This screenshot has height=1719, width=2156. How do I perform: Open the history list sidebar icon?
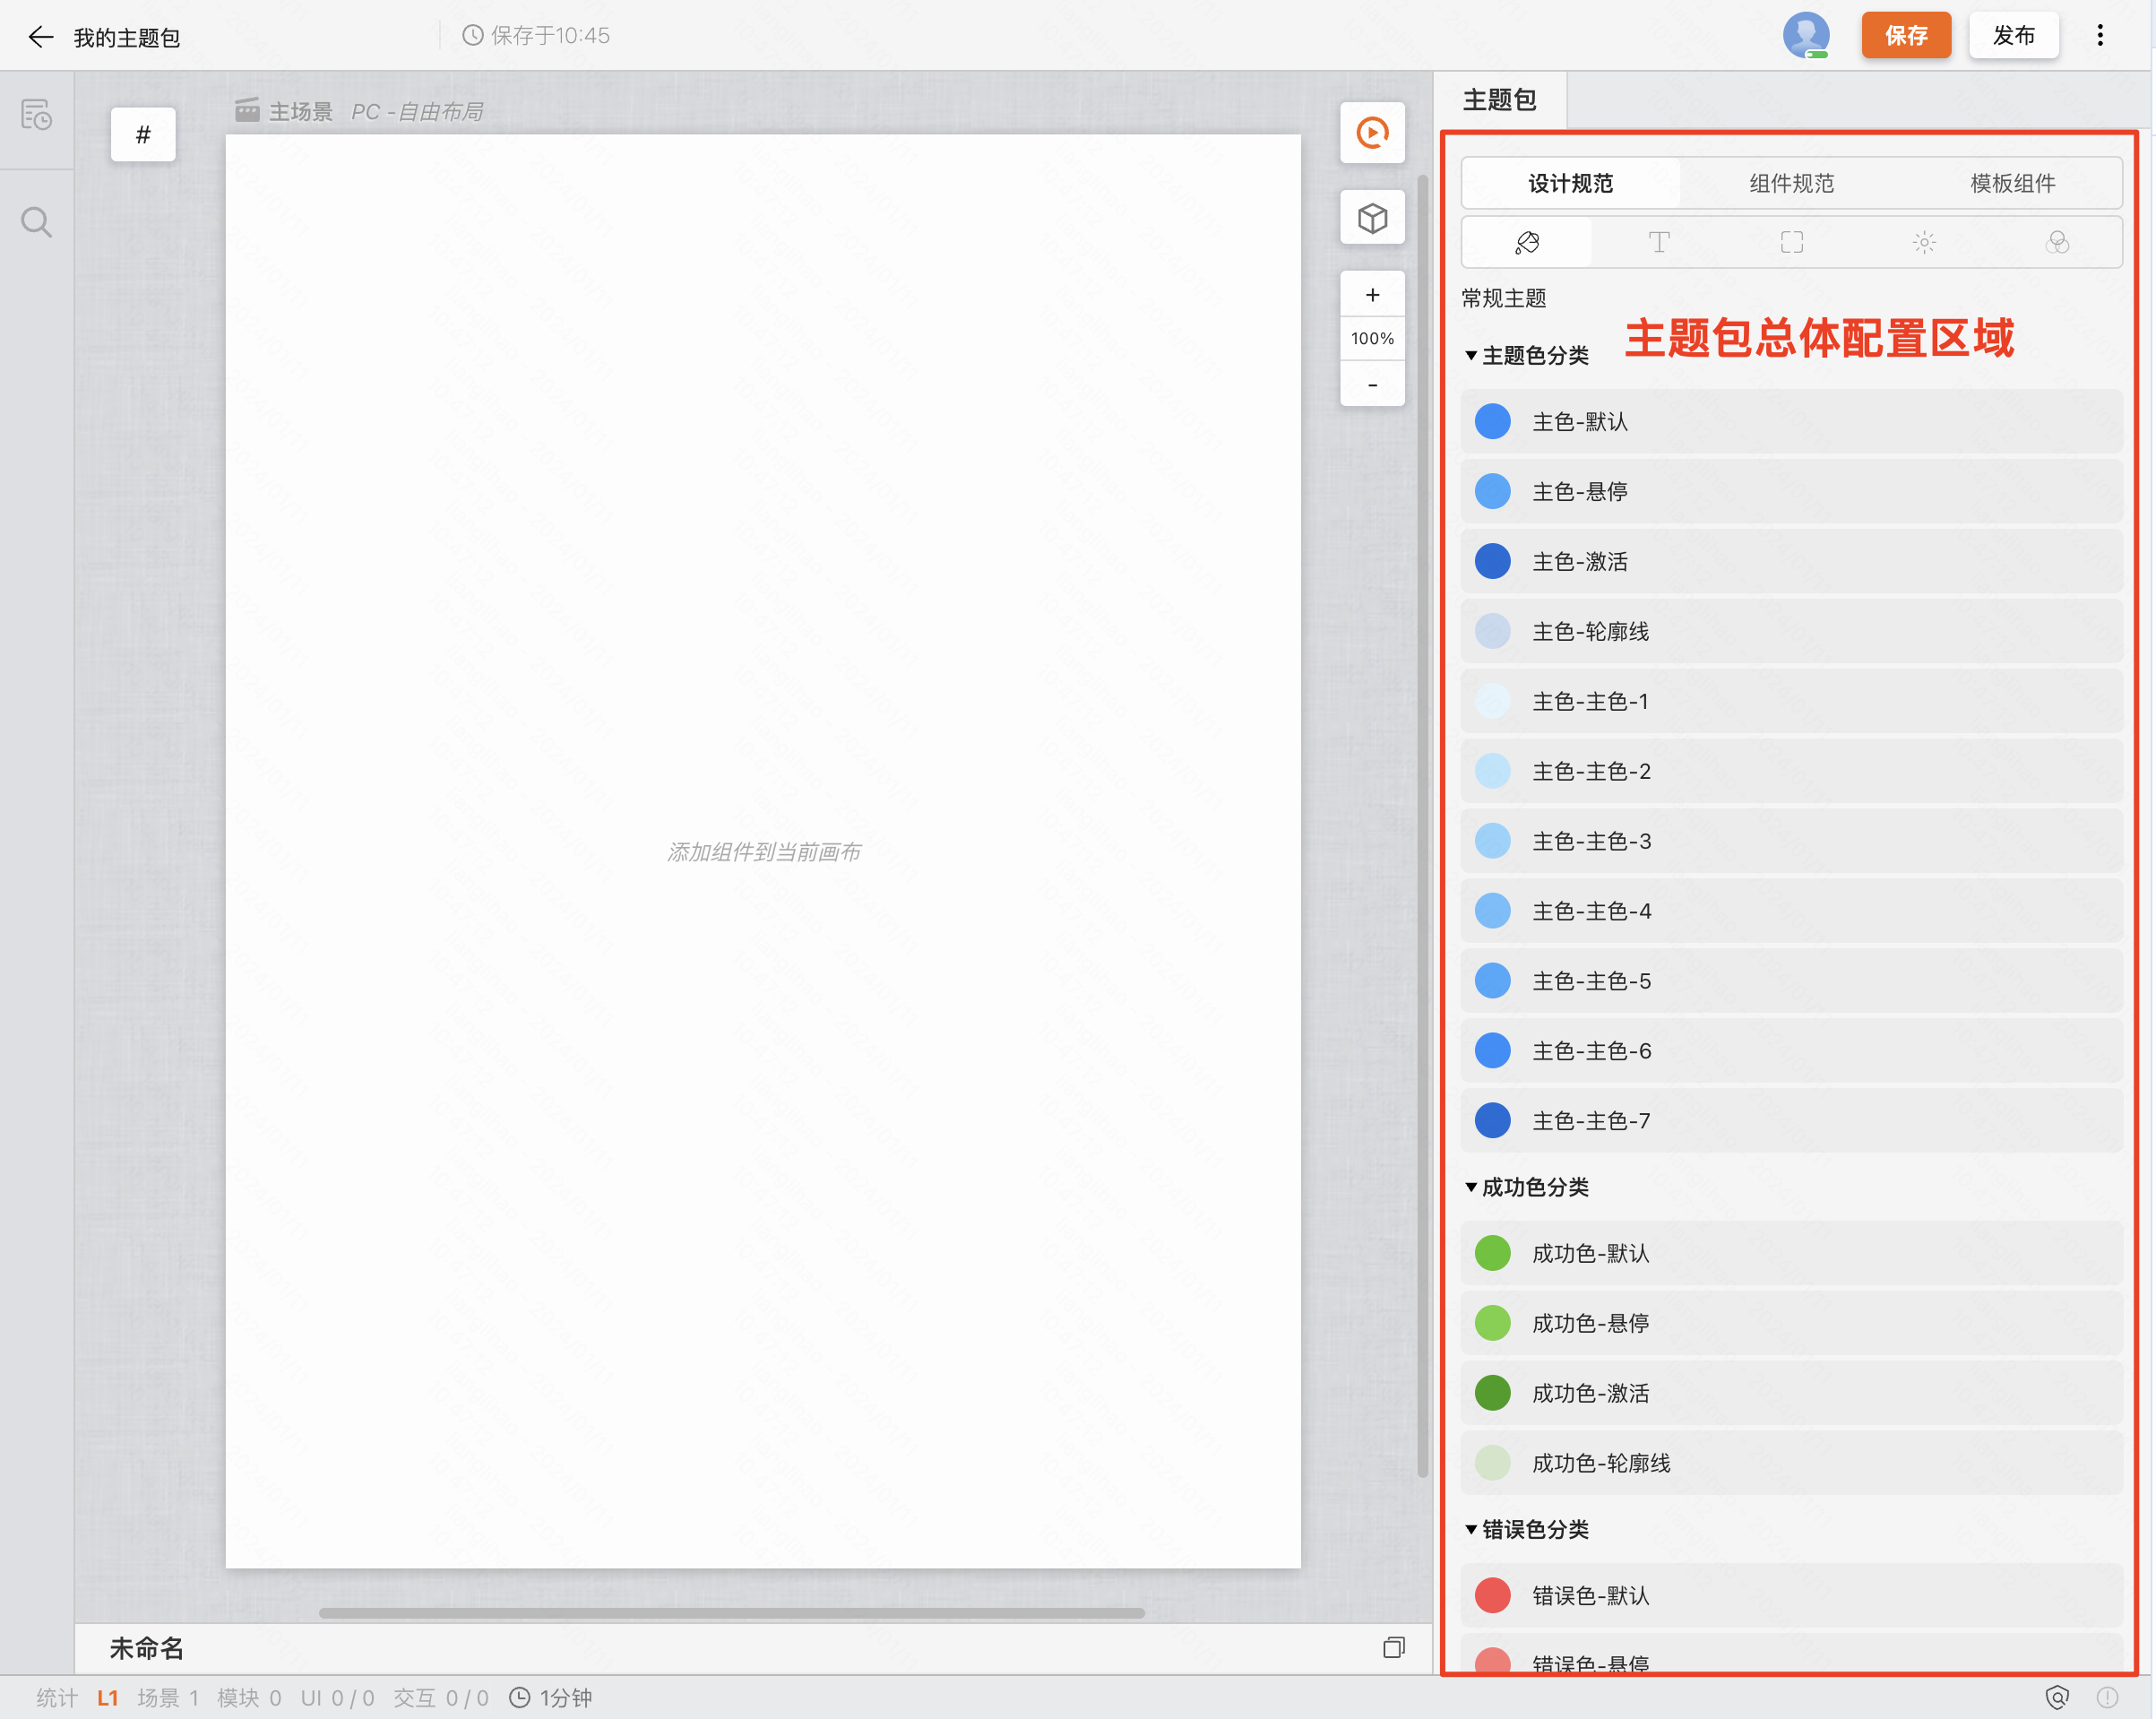[36, 115]
